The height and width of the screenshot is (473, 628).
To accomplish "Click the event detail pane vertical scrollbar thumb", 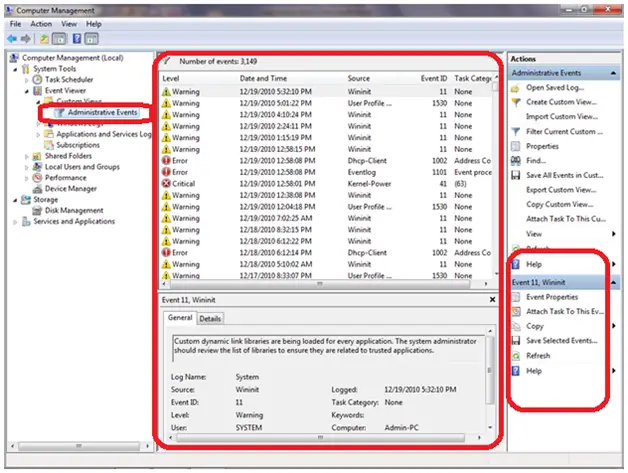I will click(489, 370).
